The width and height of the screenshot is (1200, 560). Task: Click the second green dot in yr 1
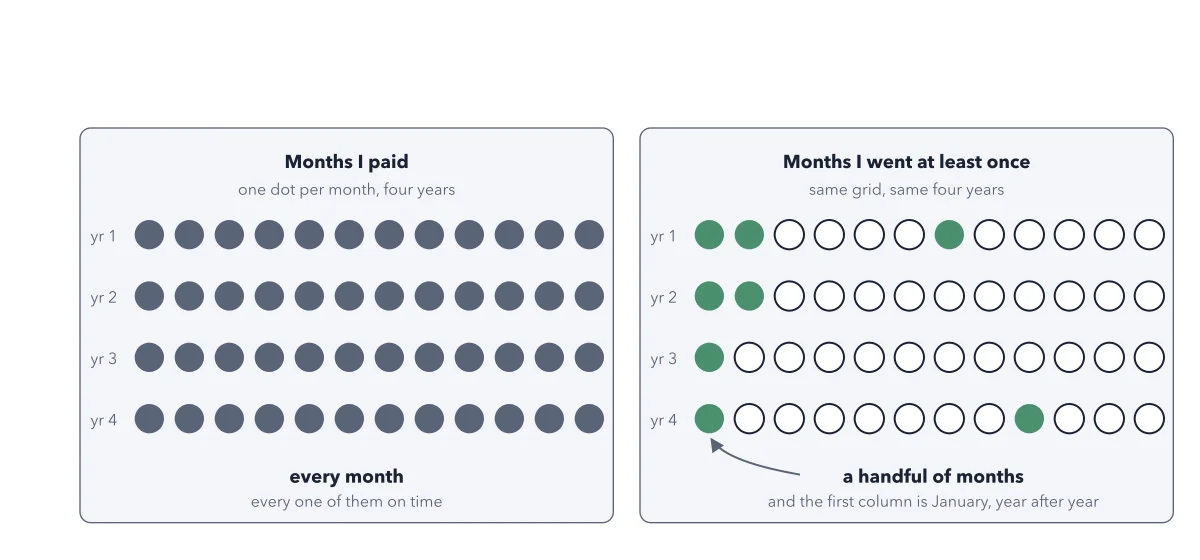749,235
